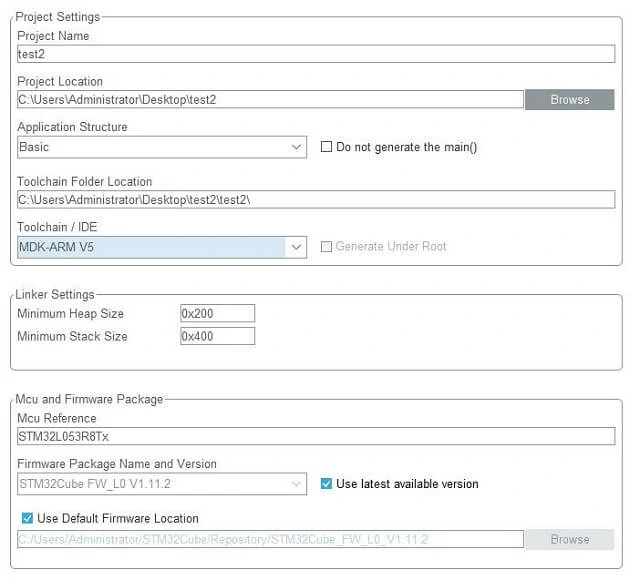Click the Use latest available version label
Image resolution: width=640 pixels, height=580 pixels.
(407, 484)
